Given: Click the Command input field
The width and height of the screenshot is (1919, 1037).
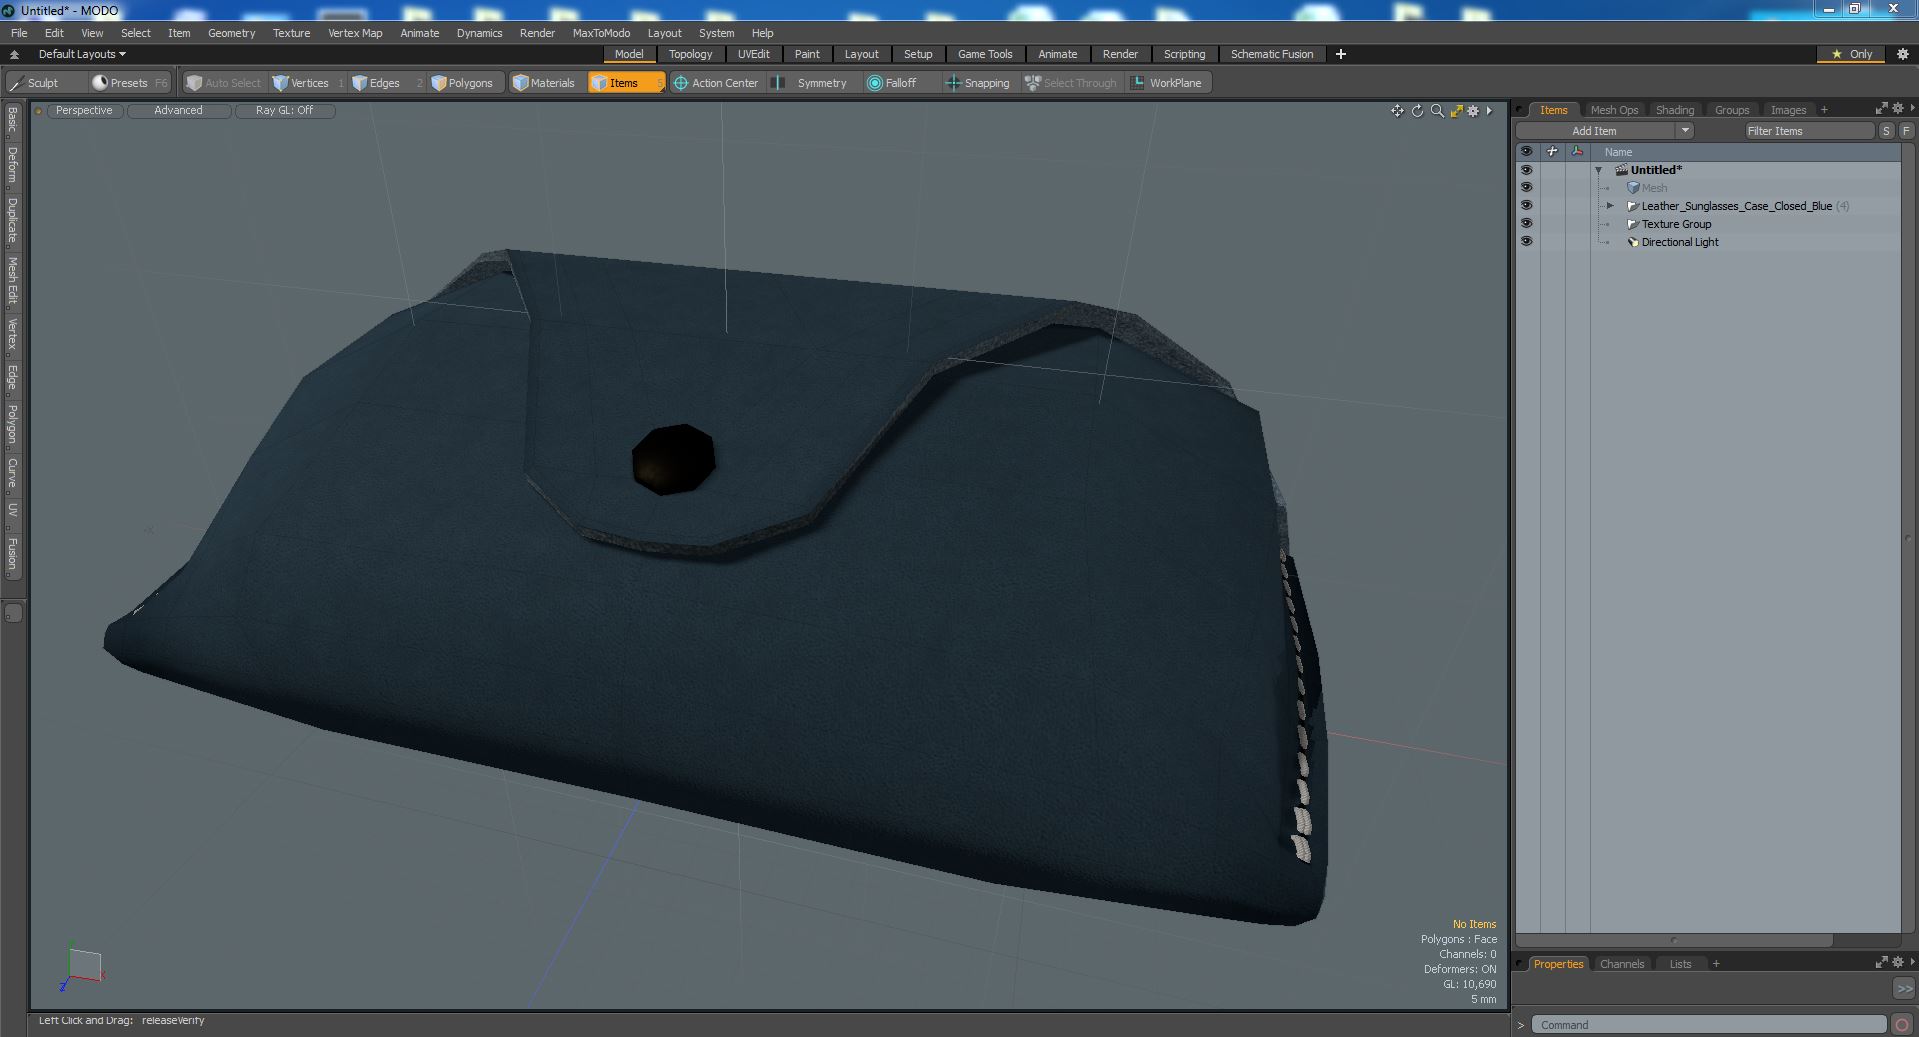Looking at the screenshot, I should click(x=1710, y=1025).
